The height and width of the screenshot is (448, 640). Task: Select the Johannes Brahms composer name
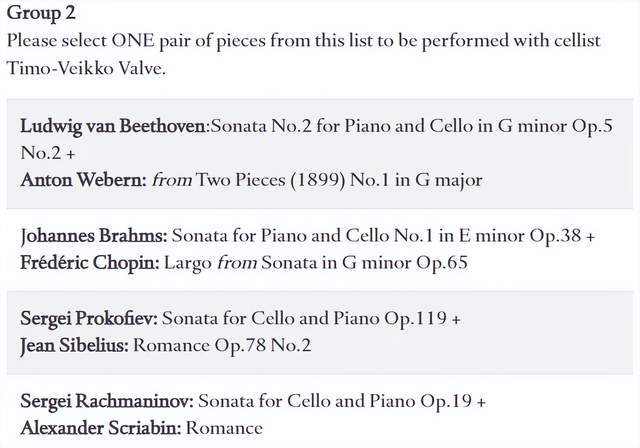point(94,236)
